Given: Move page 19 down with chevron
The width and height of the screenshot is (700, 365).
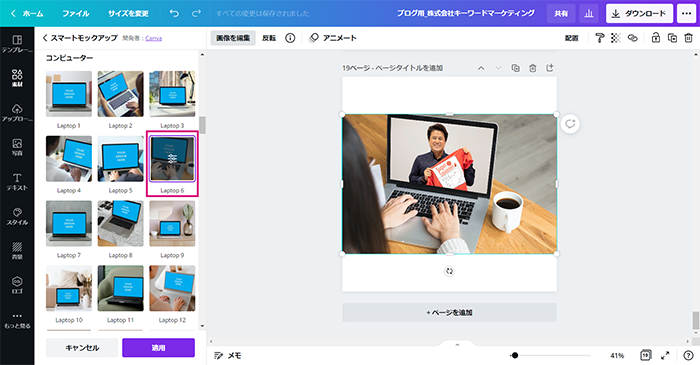Looking at the screenshot, I should click(x=498, y=68).
